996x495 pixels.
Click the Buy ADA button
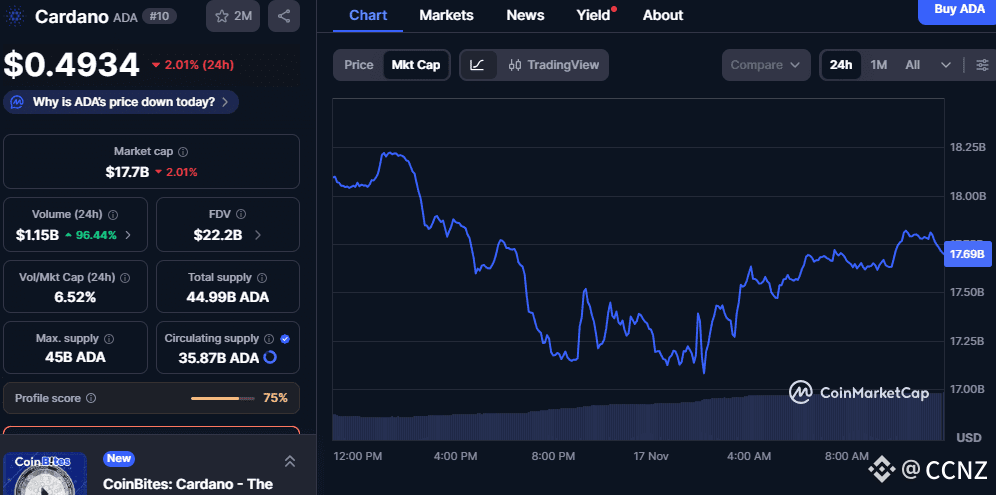[957, 10]
